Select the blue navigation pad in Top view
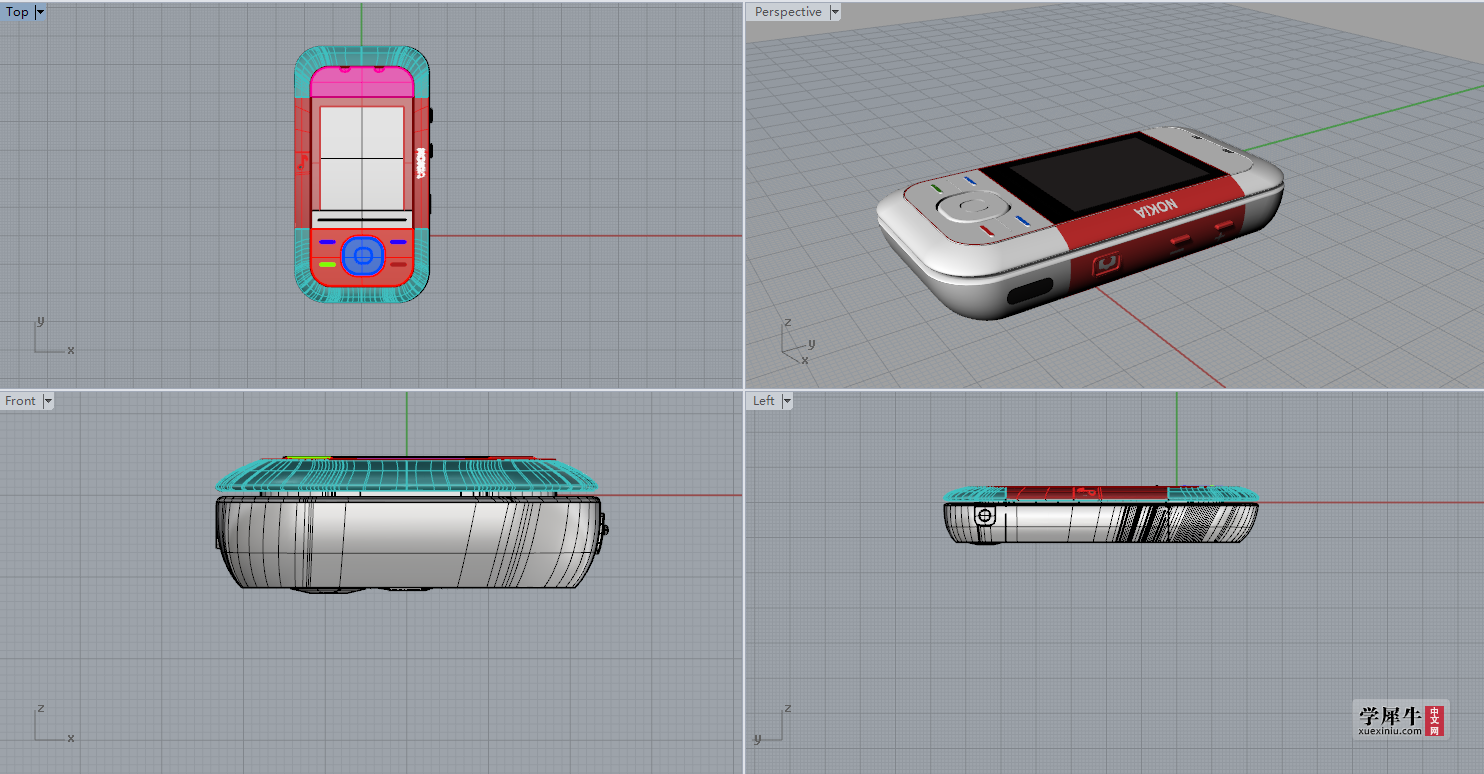 (x=362, y=256)
